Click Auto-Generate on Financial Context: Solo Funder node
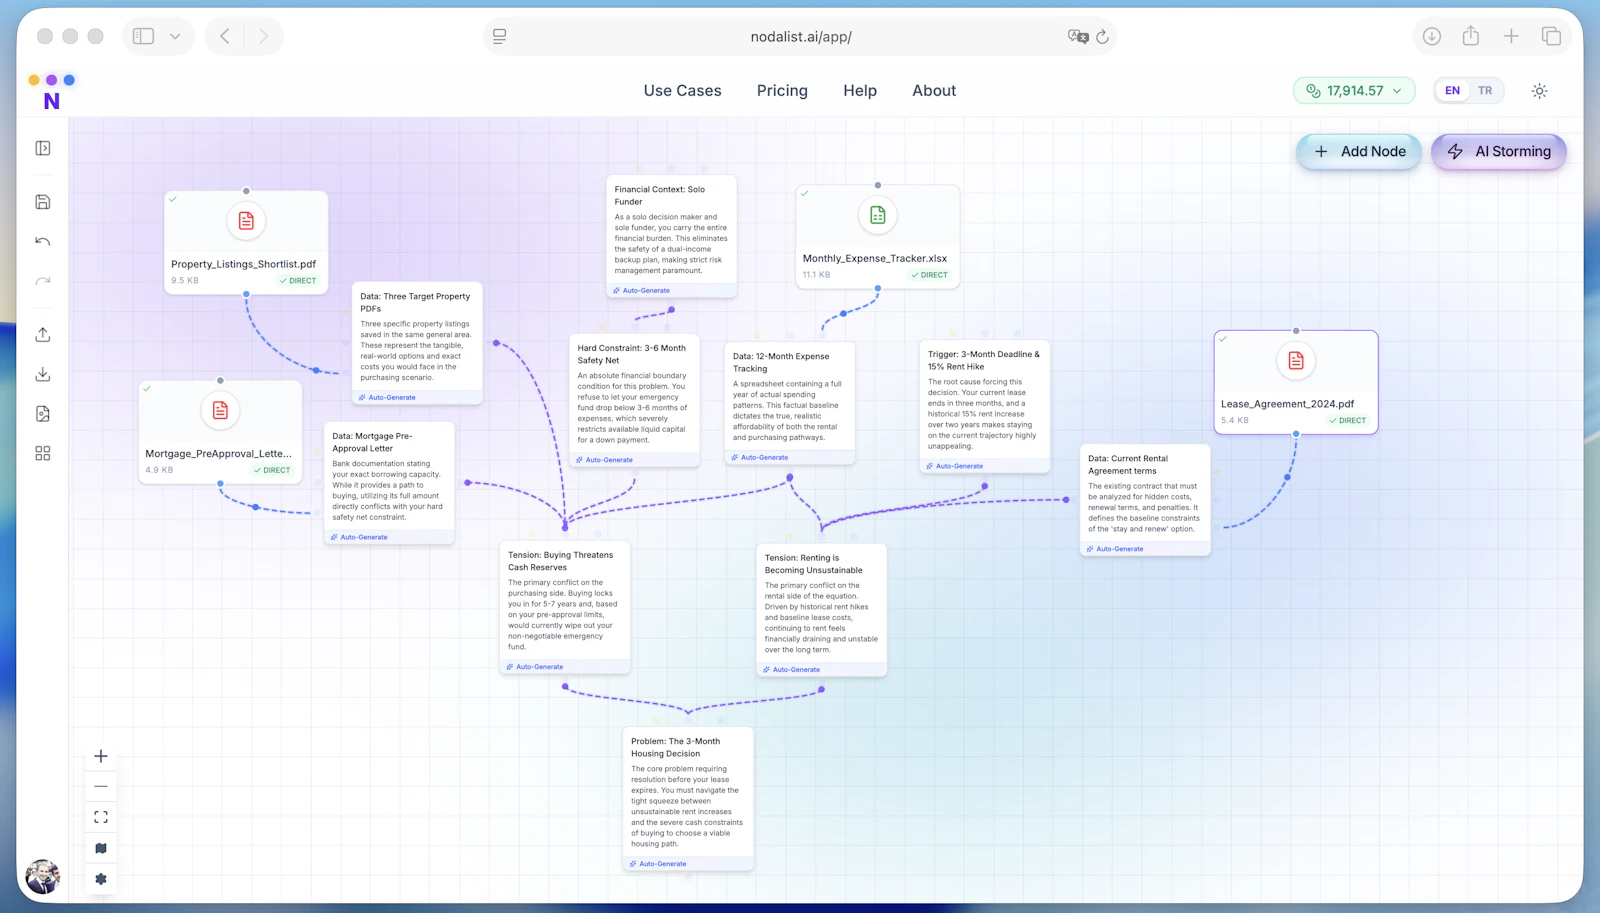The image size is (1600, 913). click(642, 291)
